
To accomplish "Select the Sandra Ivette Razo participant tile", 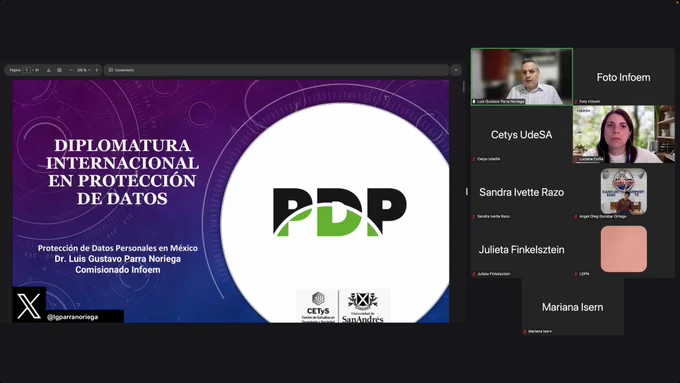I will (522, 192).
